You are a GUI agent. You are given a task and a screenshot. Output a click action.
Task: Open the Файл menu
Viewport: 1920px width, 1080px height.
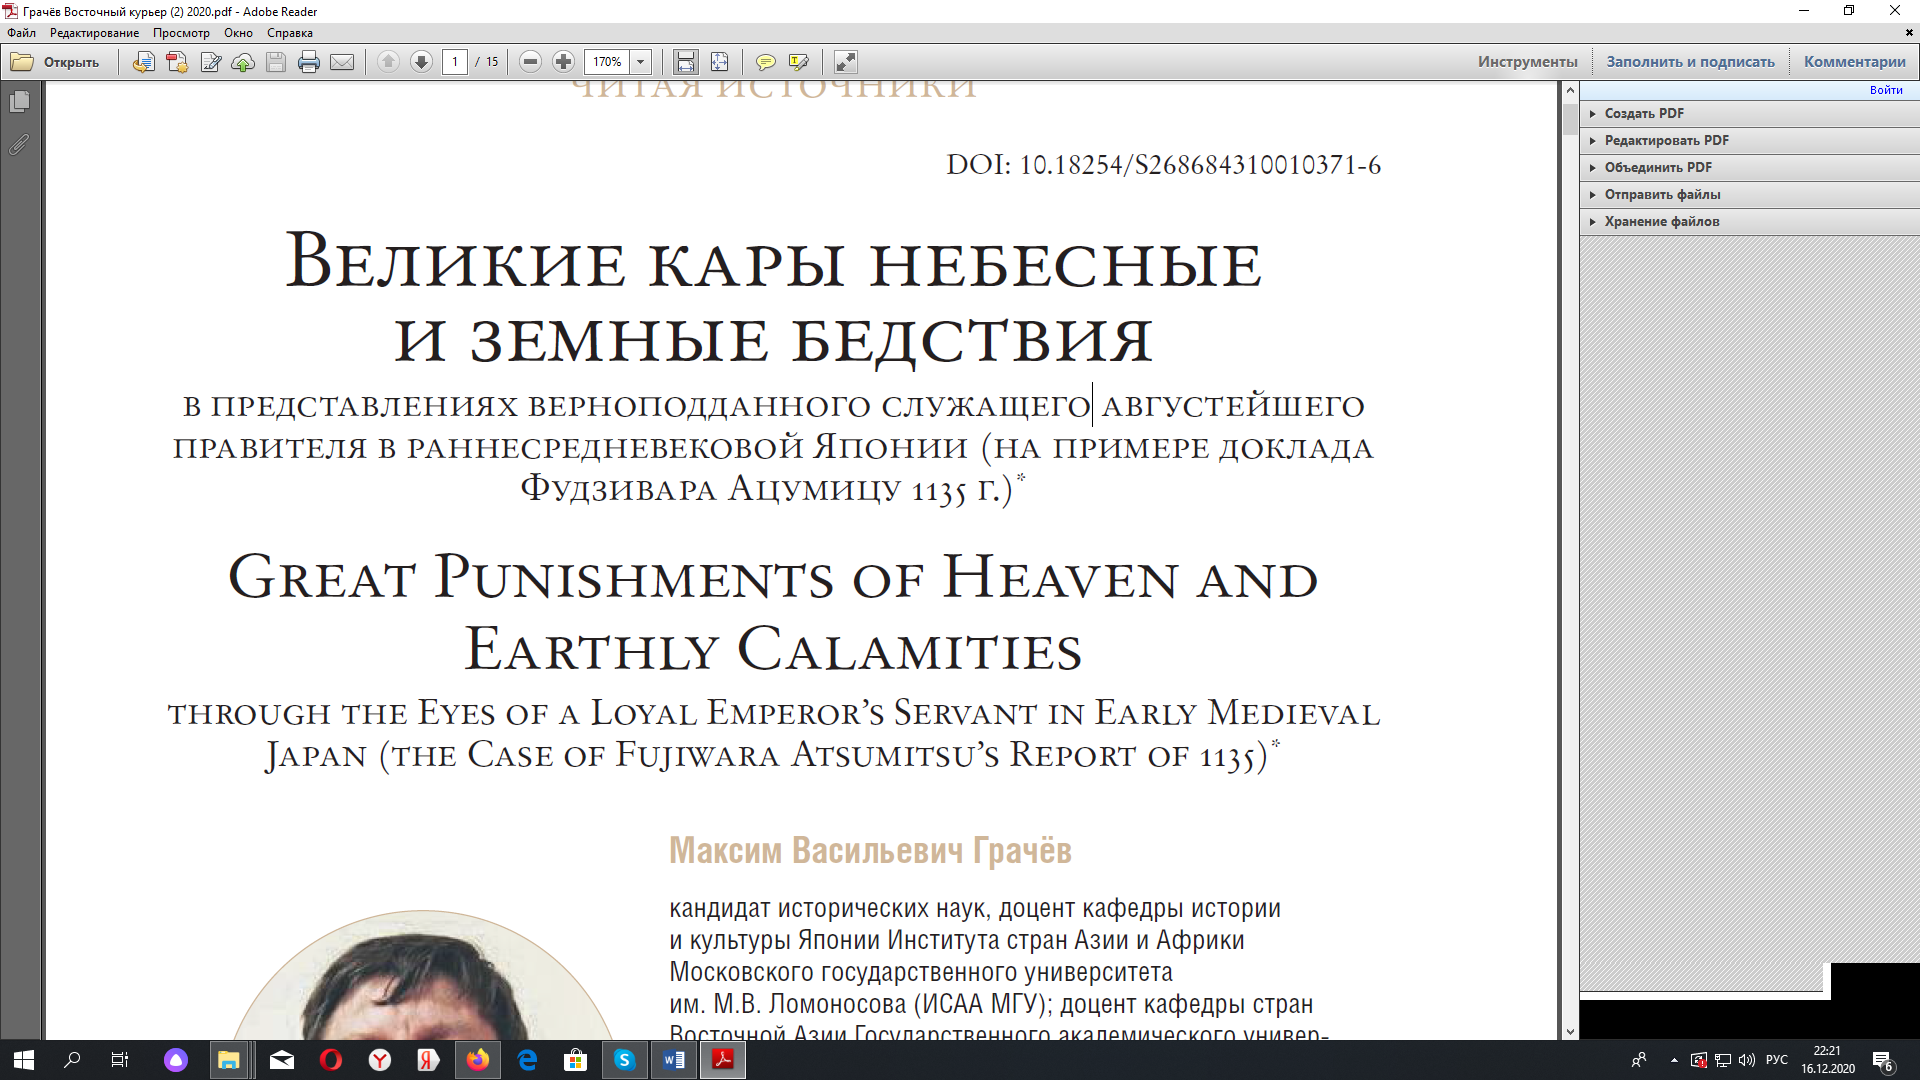(x=21, y=33)
